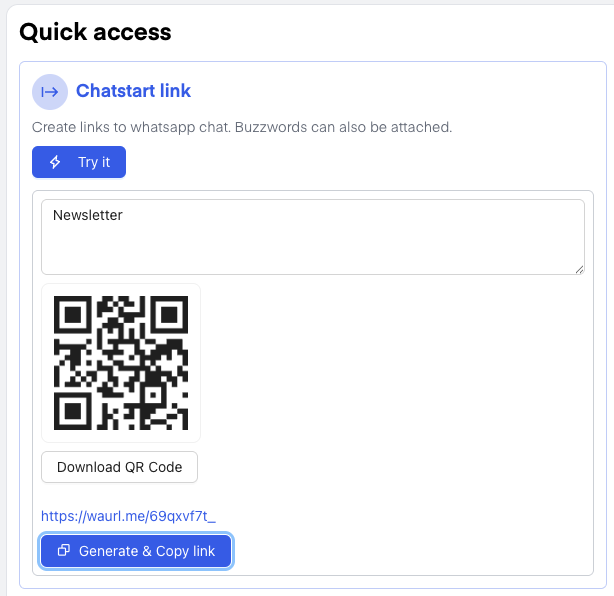
Task: Click the Chatstart link arrow icon
Action: 49,92
